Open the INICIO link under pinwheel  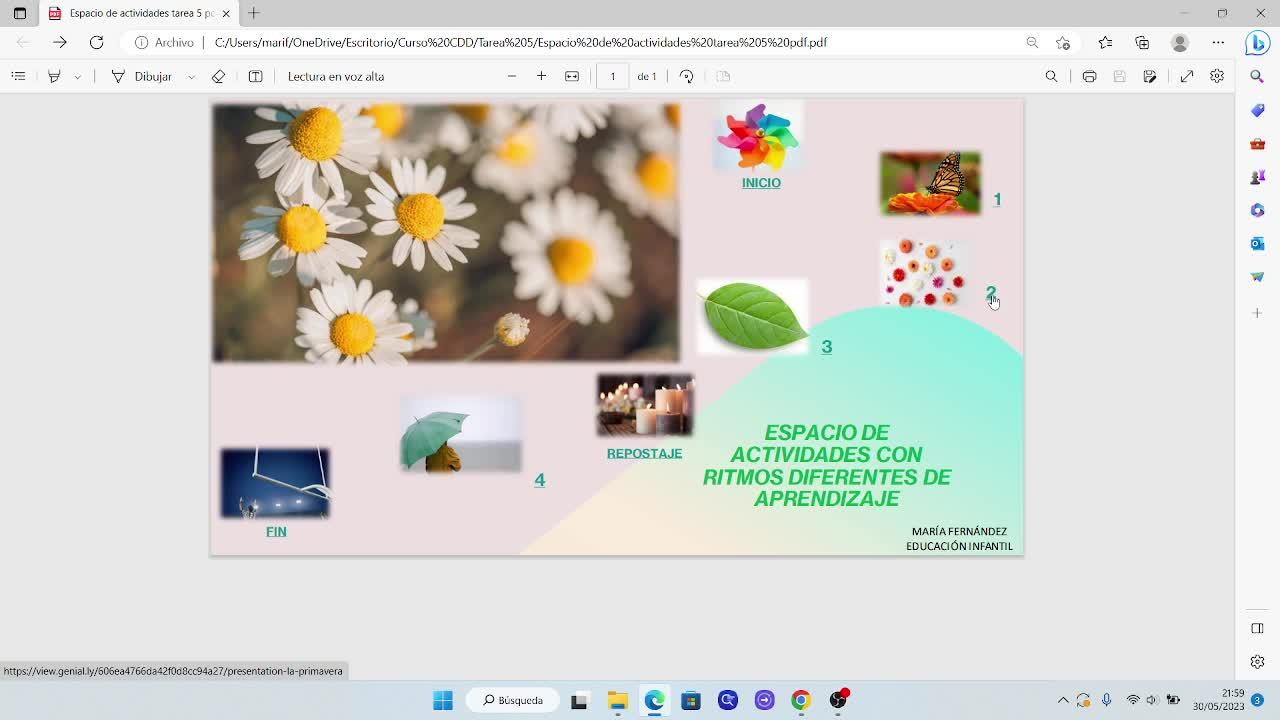pos(761,183)
